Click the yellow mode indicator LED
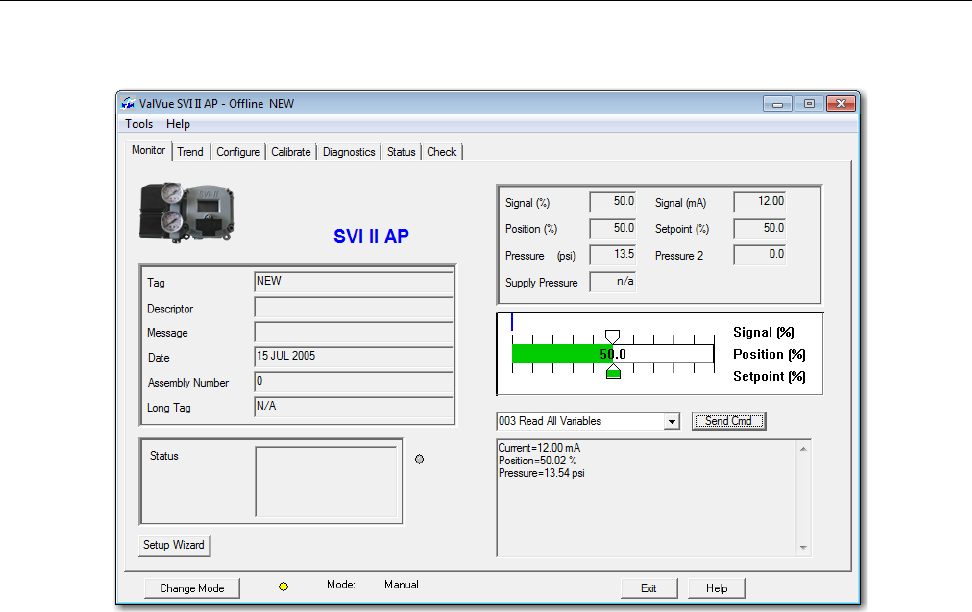This screenshot has height=612, width=972. click(283, 587)
